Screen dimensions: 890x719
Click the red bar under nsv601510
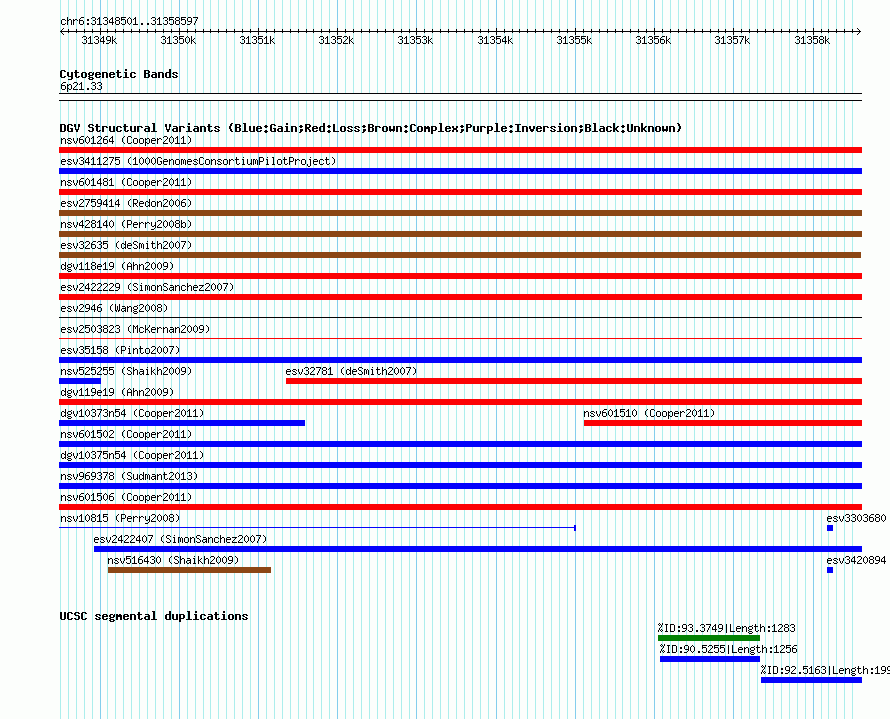(723, 423)
